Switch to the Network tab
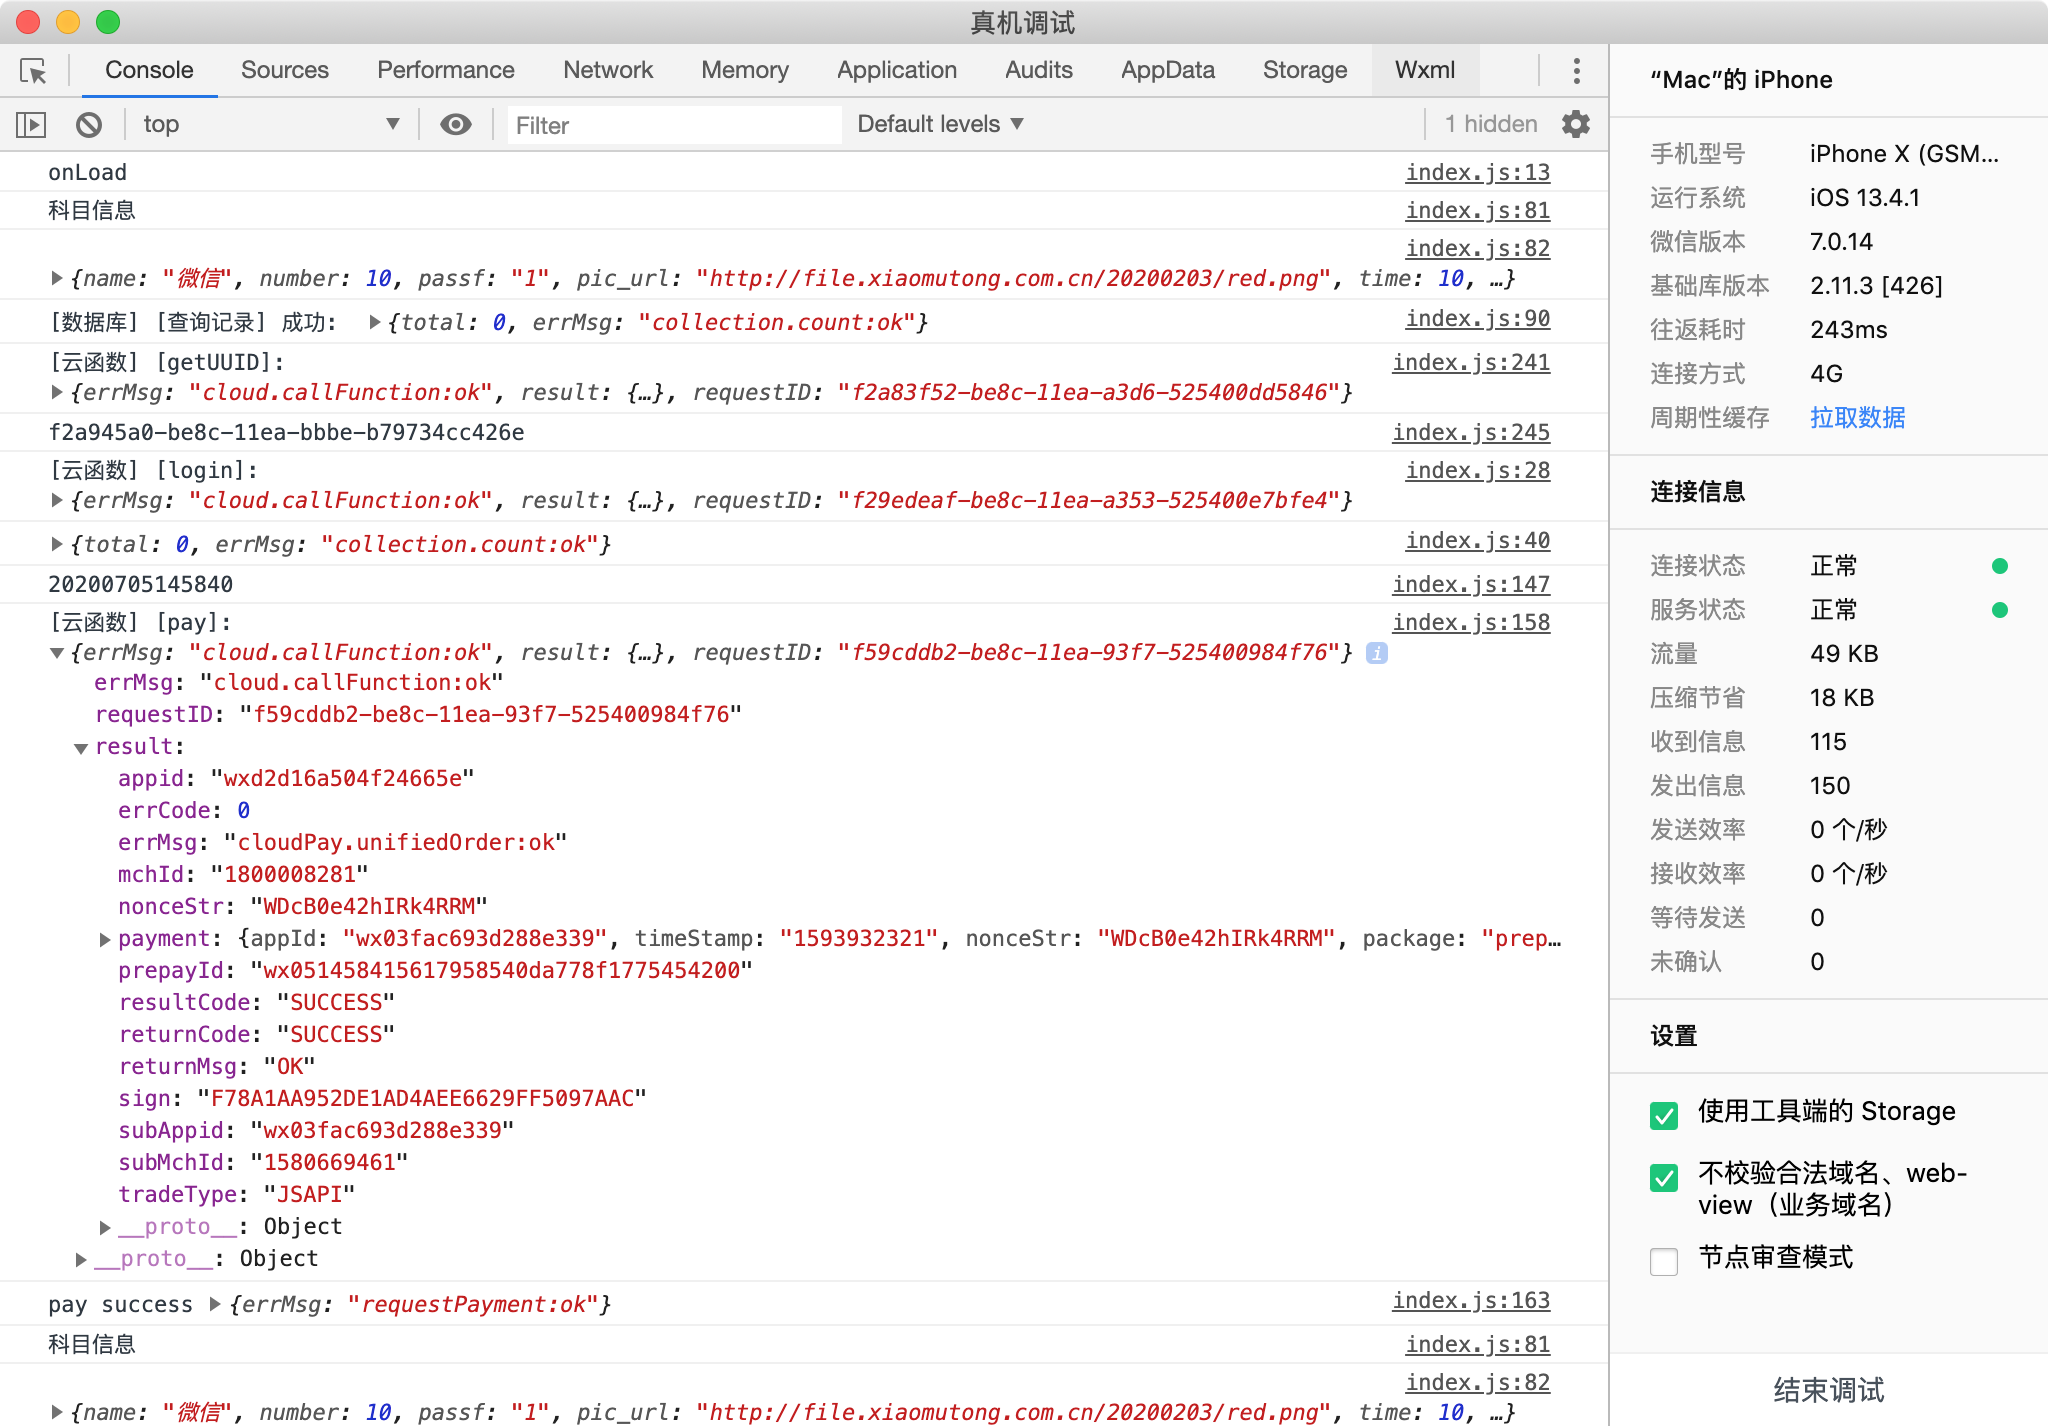2048x1426 pixels. [x=607, y=71]
